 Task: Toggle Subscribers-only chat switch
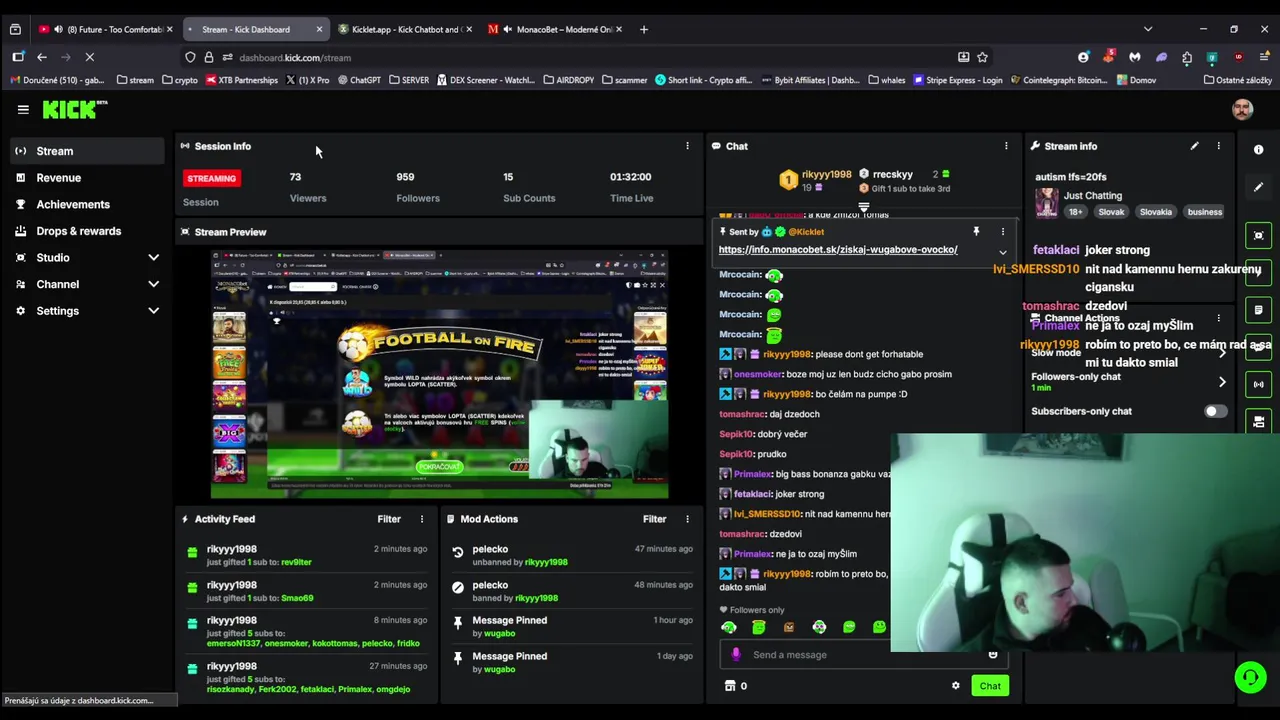pyautogui.click(x=1215, y=411)
